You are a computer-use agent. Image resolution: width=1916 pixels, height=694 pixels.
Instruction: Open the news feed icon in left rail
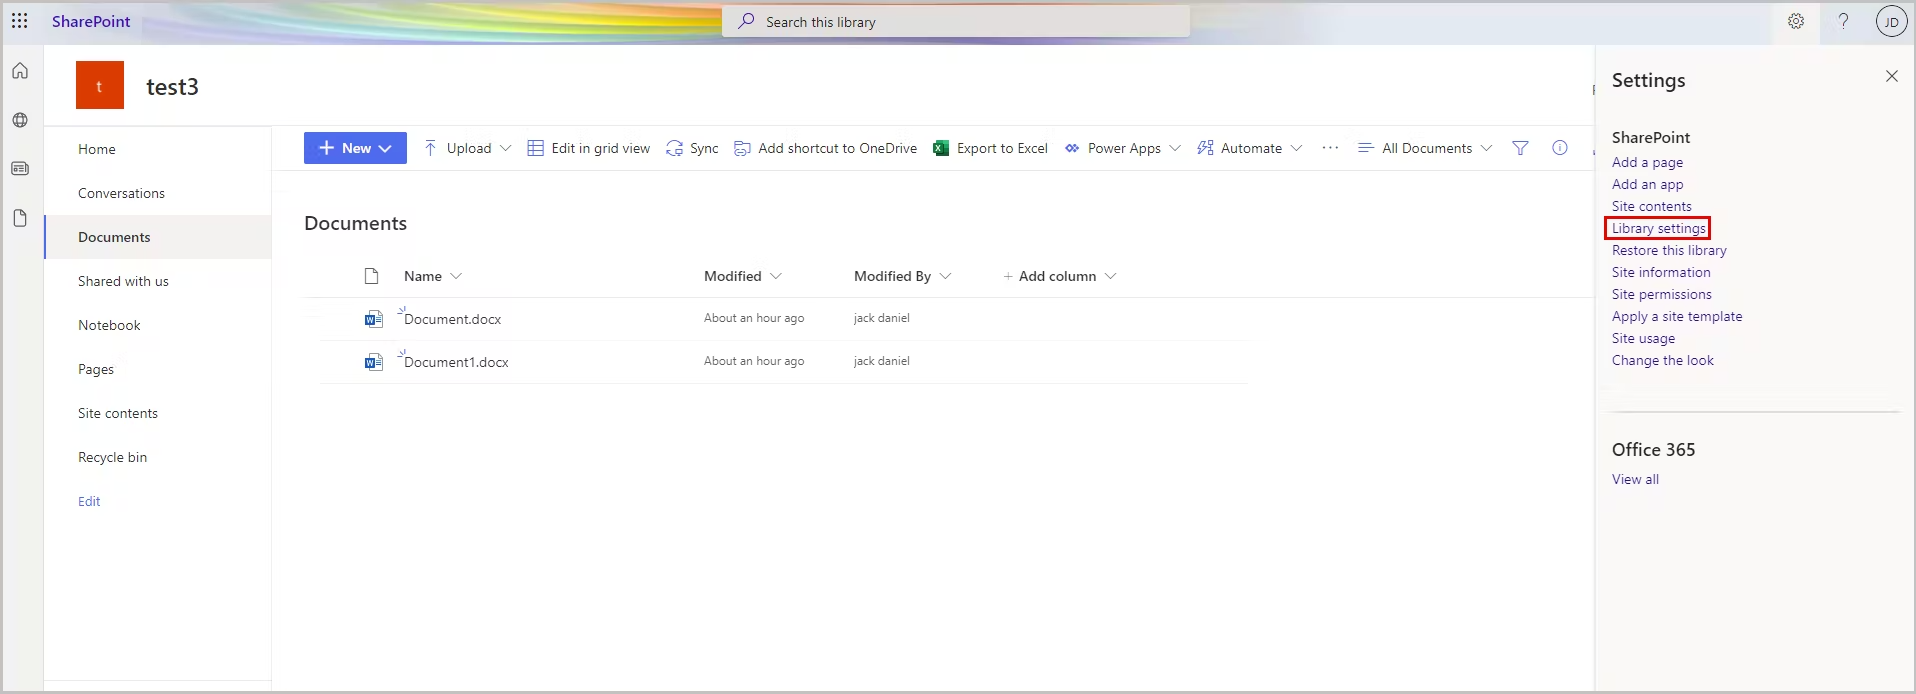click(20, 169)
